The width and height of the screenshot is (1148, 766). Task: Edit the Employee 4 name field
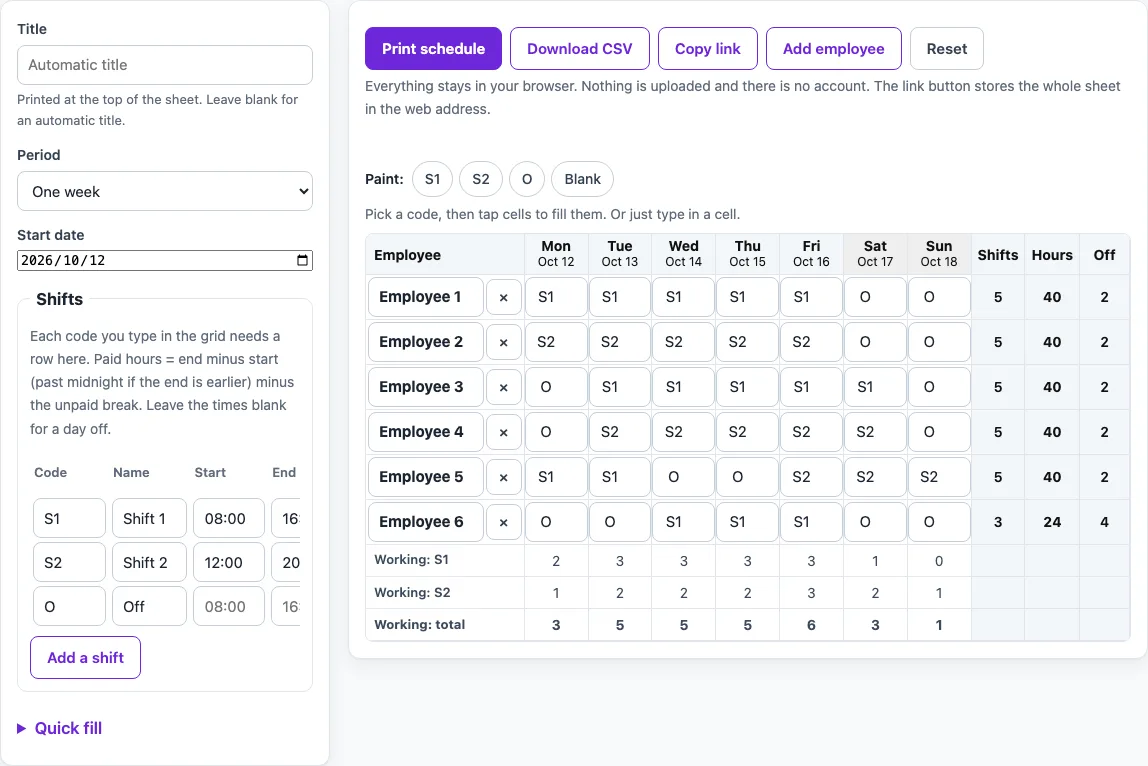(x=425, y=432)
